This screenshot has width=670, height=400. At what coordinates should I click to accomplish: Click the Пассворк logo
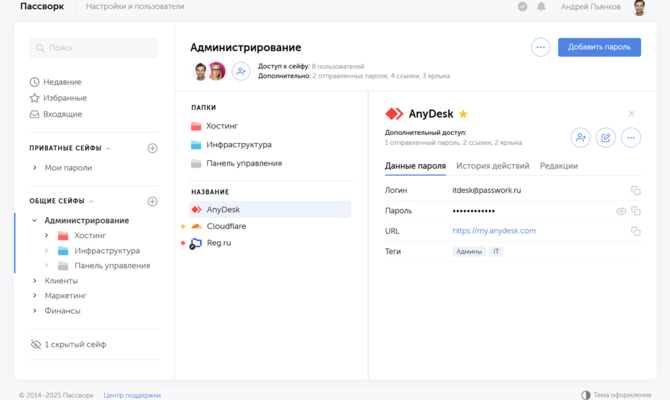click(42, 6)
